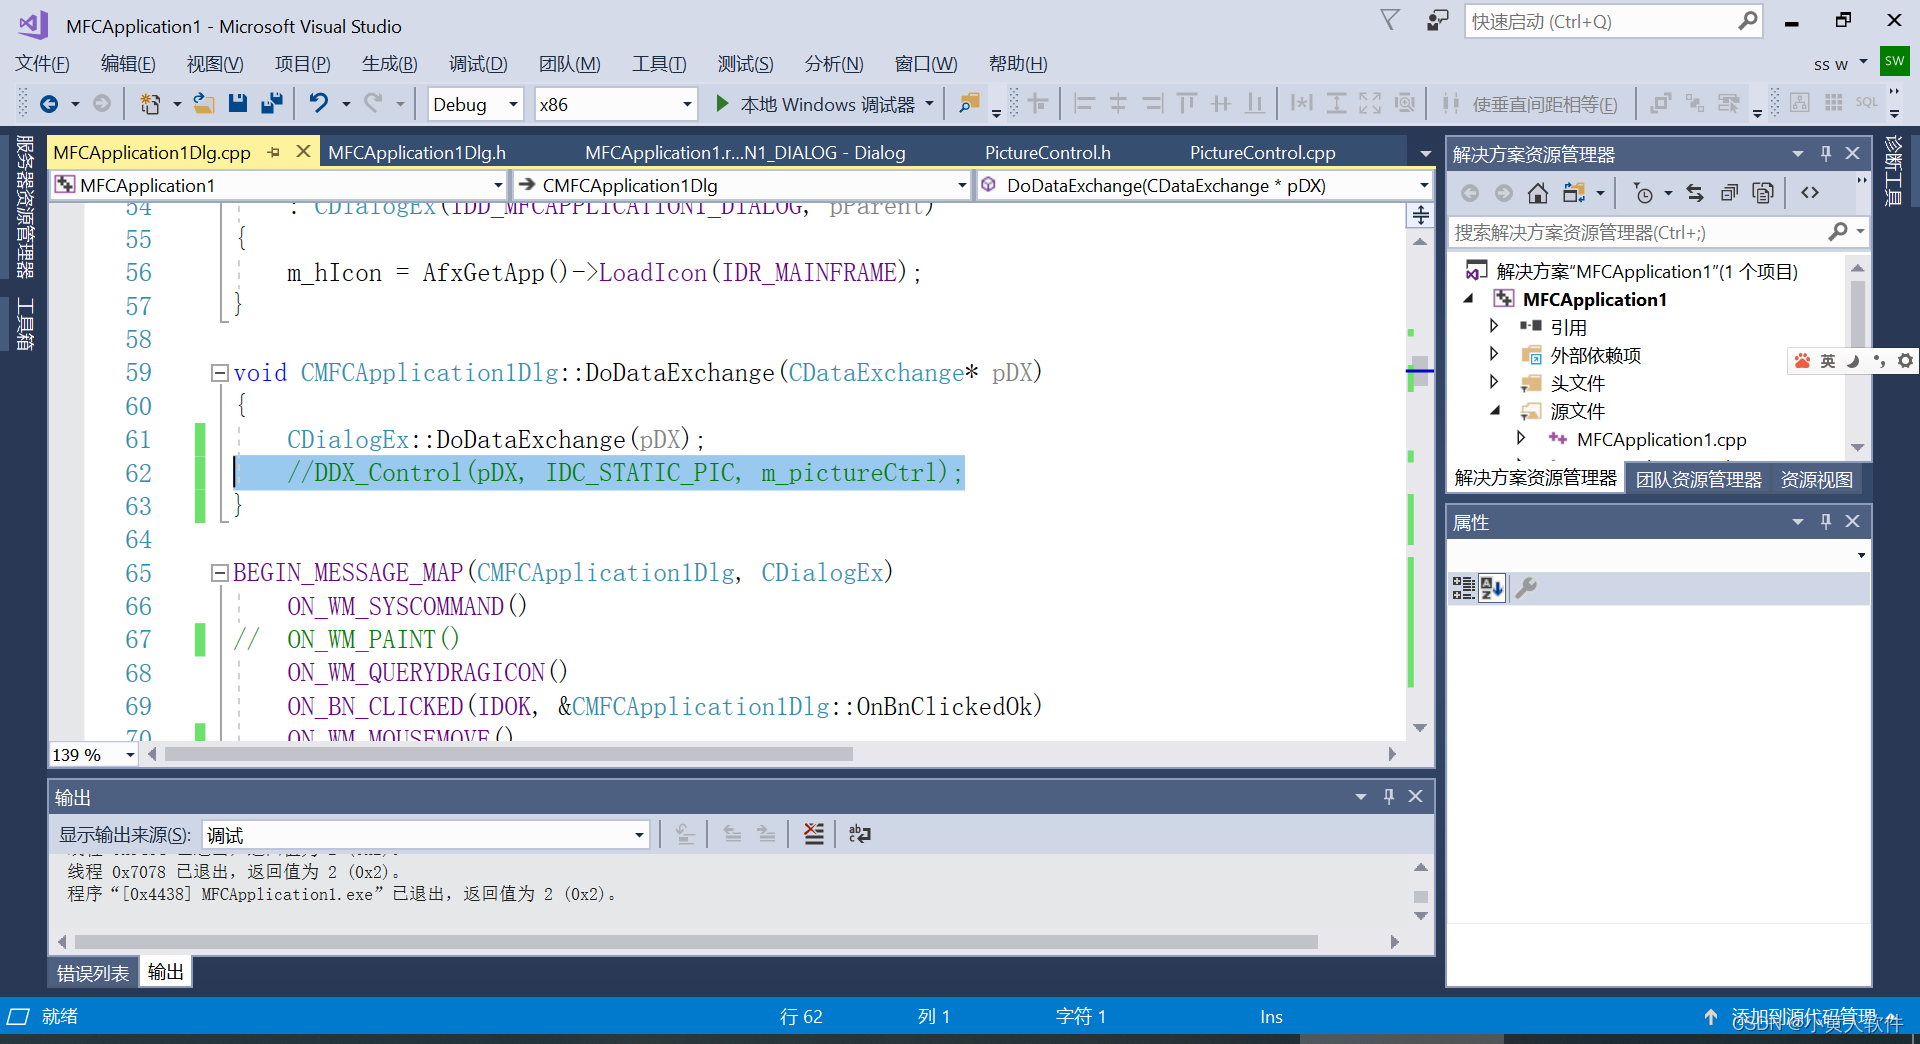Click the SW user account badge
The image size is (1920, 1044).
[x=1894, y=61]
